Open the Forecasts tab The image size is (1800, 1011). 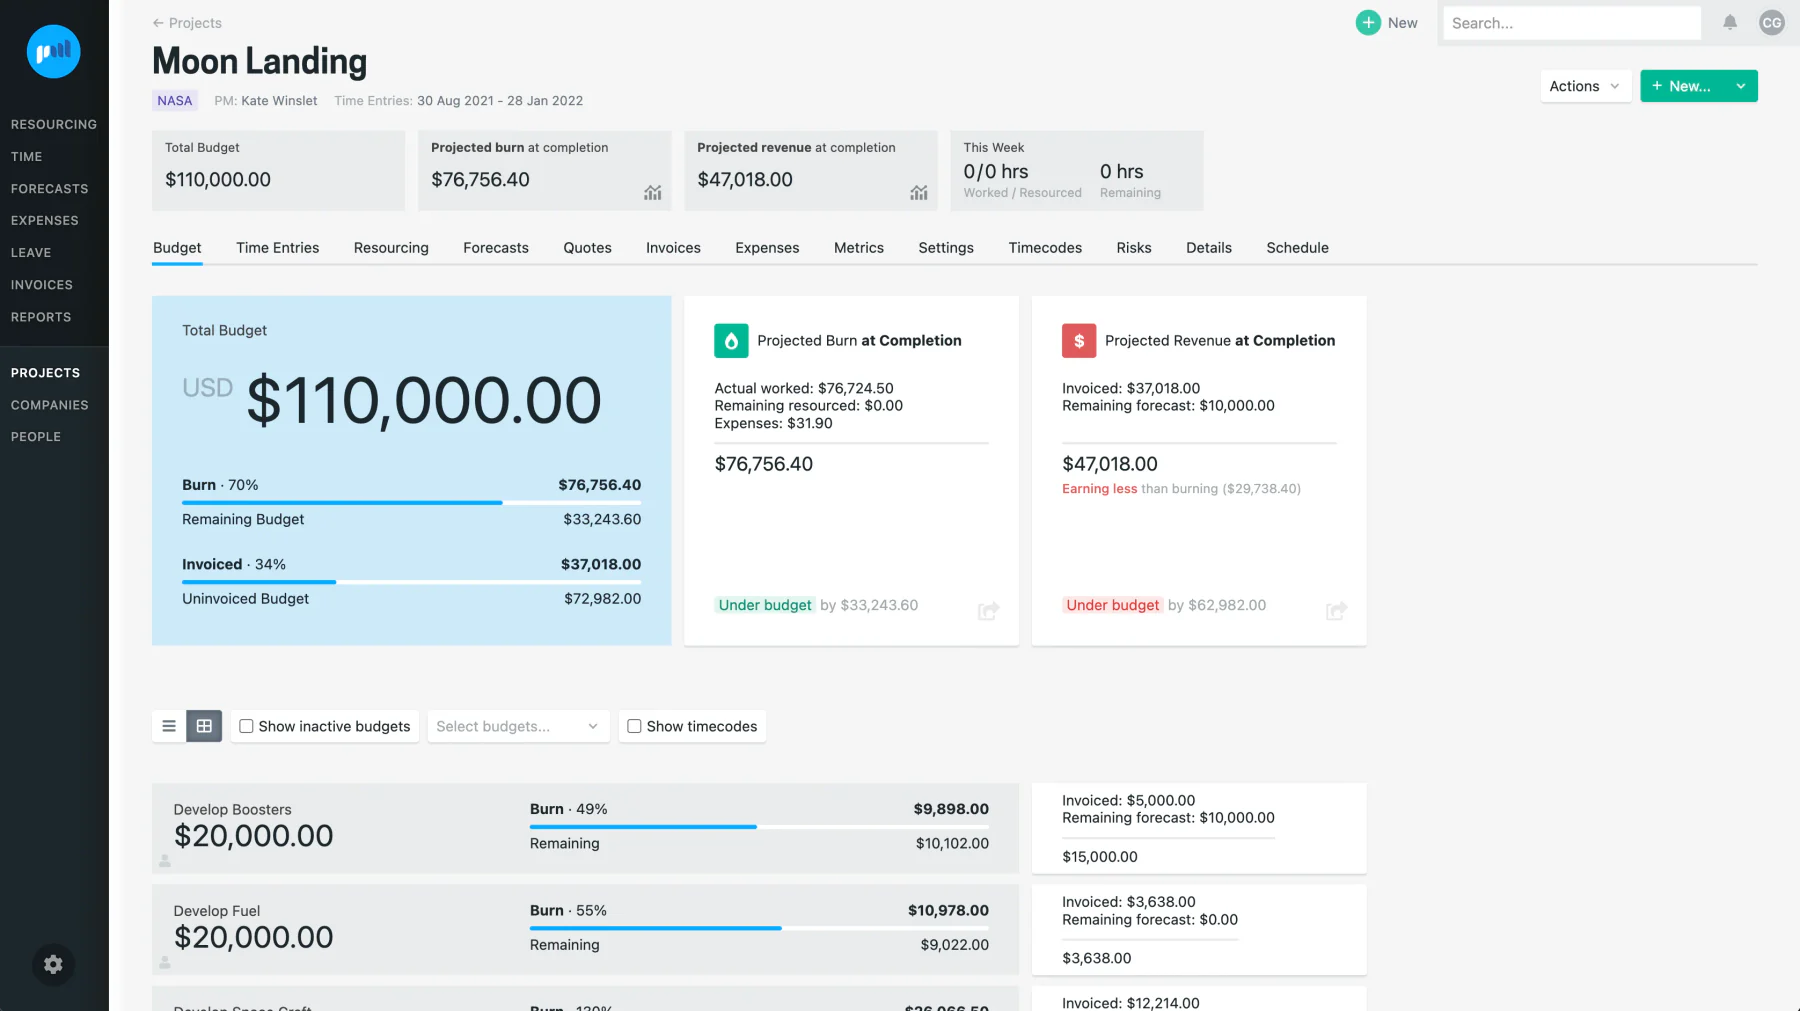496,248
